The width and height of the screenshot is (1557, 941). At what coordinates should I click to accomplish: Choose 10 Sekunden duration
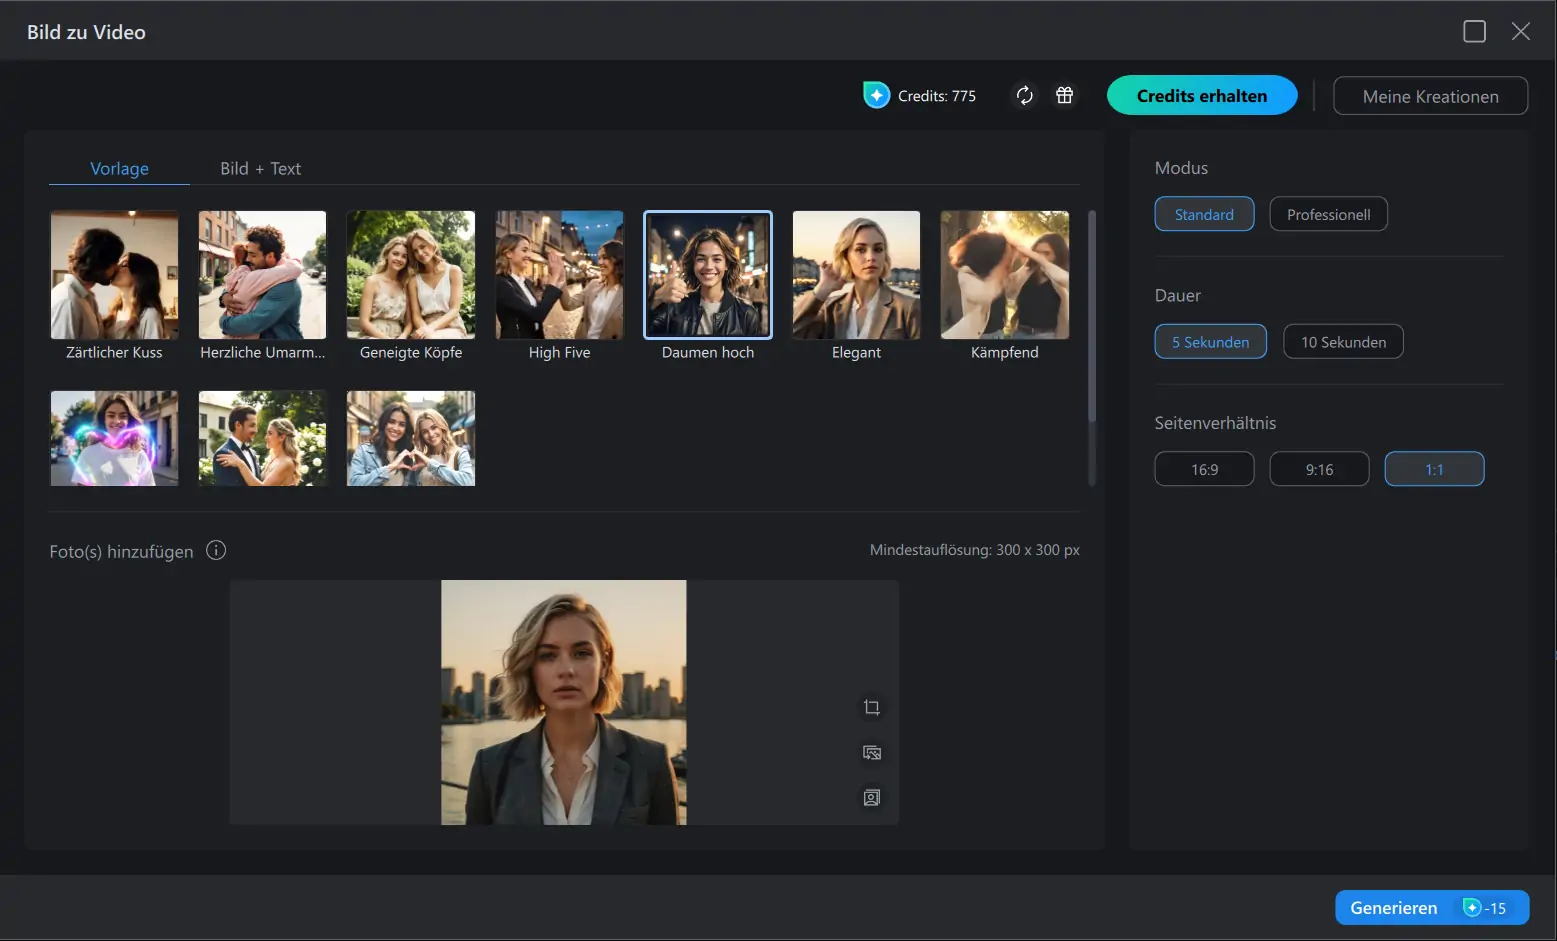[x=1343, y=342]
